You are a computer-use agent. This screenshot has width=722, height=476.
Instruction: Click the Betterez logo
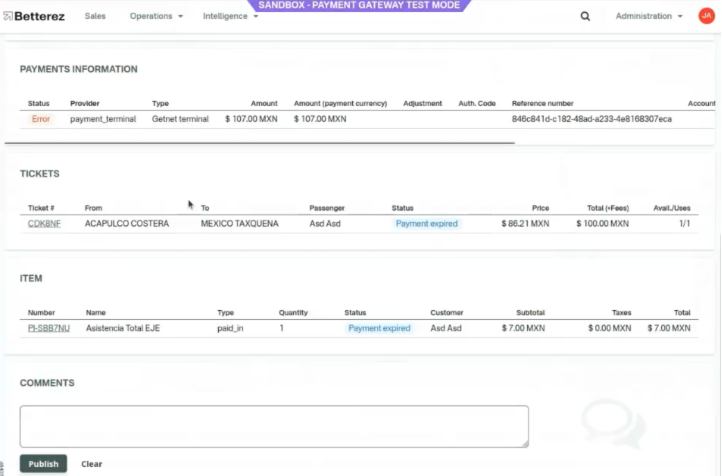click(x=34, y=16)
